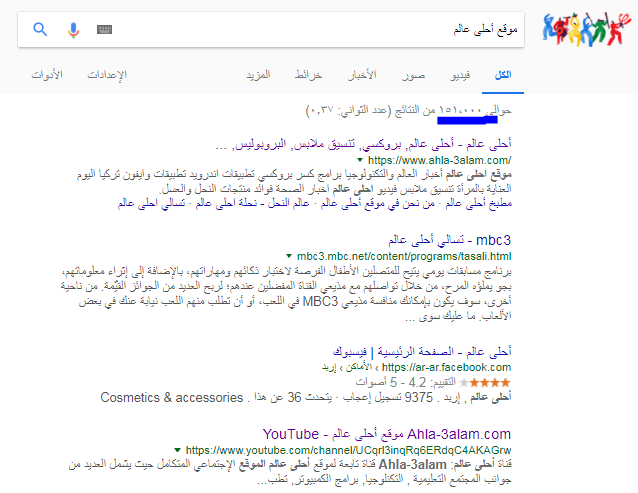Click the first result snippet موقع احلى عالم أخبار العالم
This screenshot has height=493, width=638.
[x=294, y=181]
